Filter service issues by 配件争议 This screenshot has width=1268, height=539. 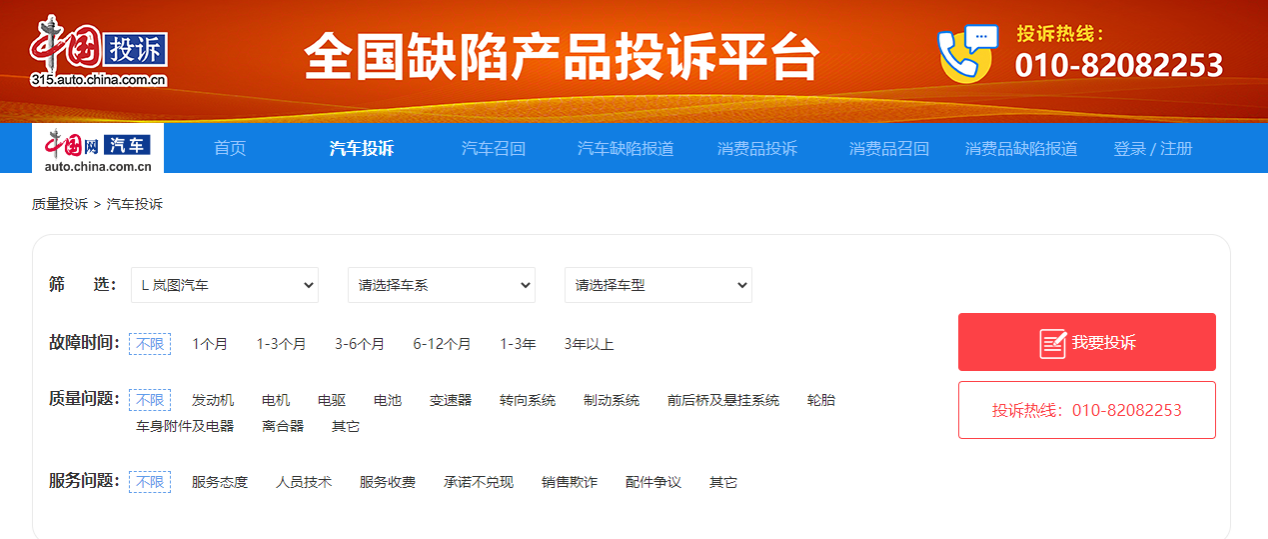pyautogui.click(x=654, y=482)
